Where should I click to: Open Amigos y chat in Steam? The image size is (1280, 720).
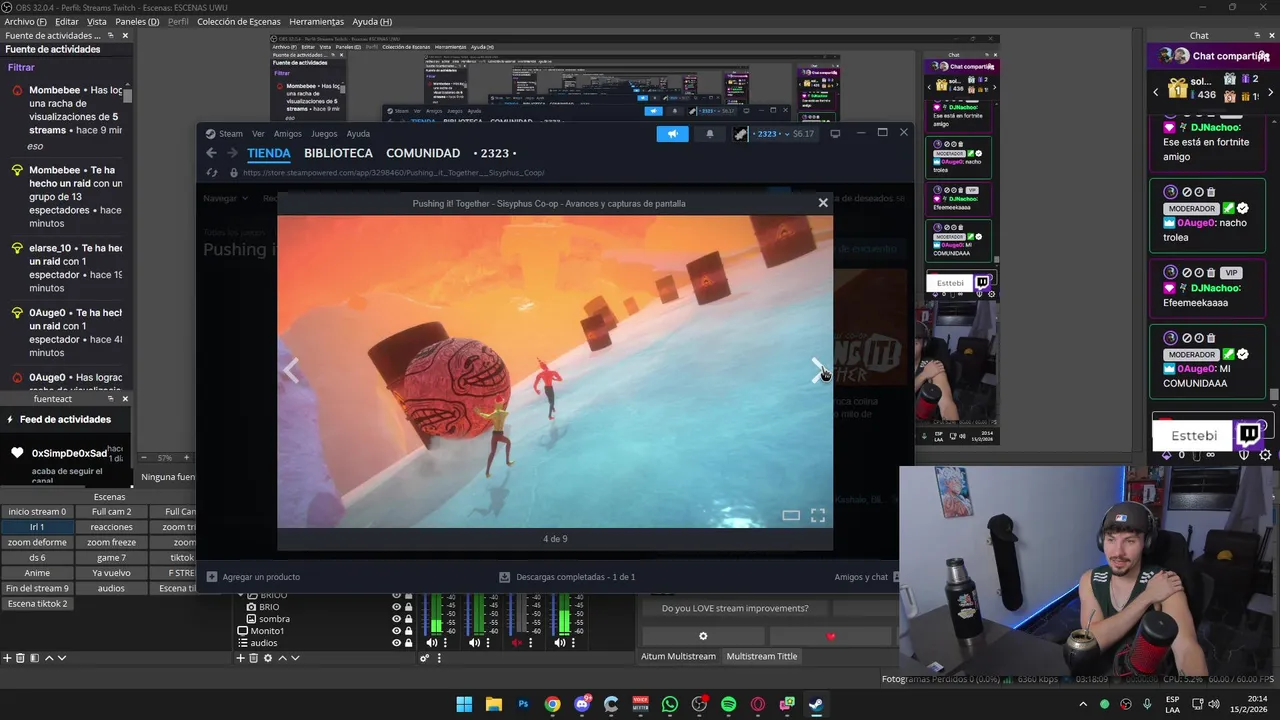point(861,577)
